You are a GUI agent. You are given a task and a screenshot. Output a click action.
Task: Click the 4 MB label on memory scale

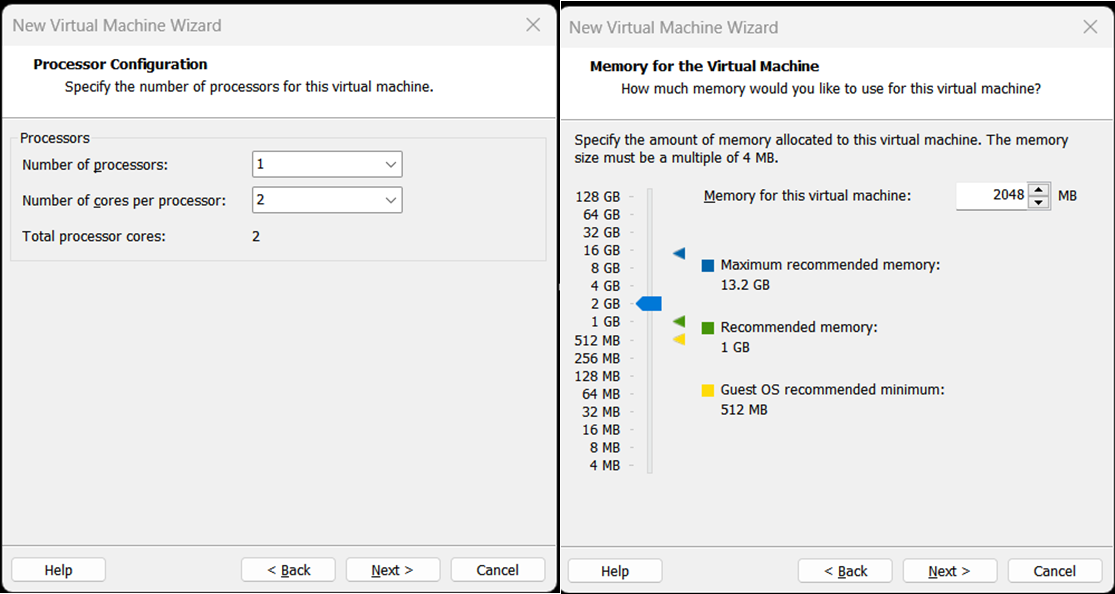coord(605,465)
